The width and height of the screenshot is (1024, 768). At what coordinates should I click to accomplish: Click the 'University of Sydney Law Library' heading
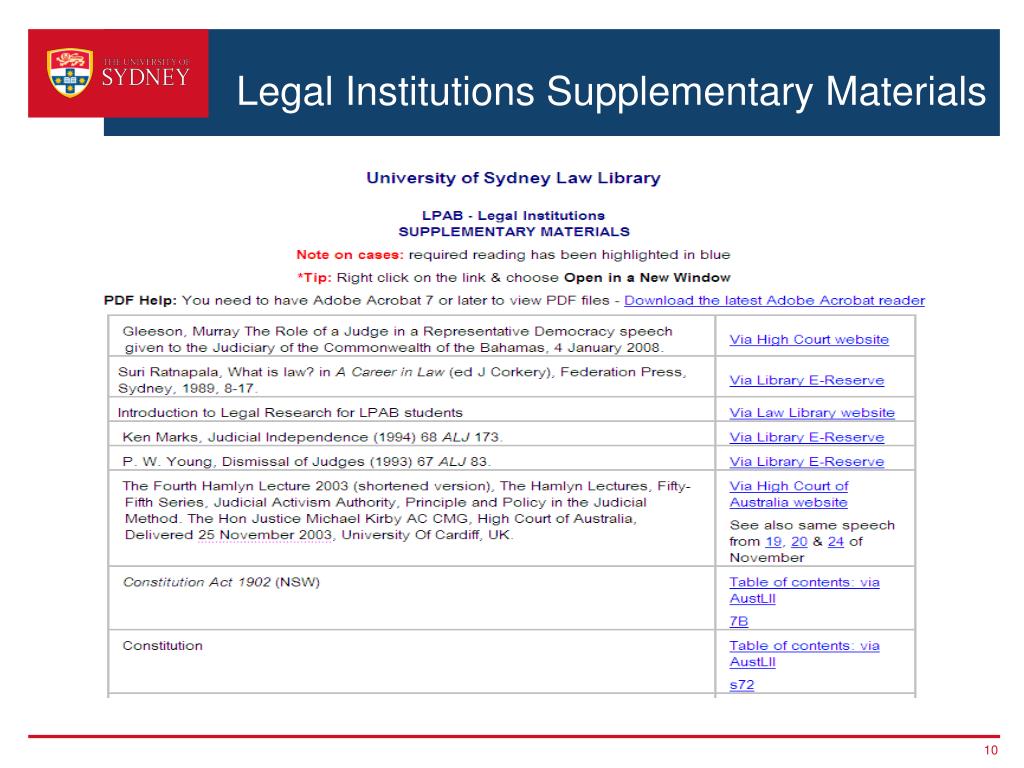pos(513,178)
